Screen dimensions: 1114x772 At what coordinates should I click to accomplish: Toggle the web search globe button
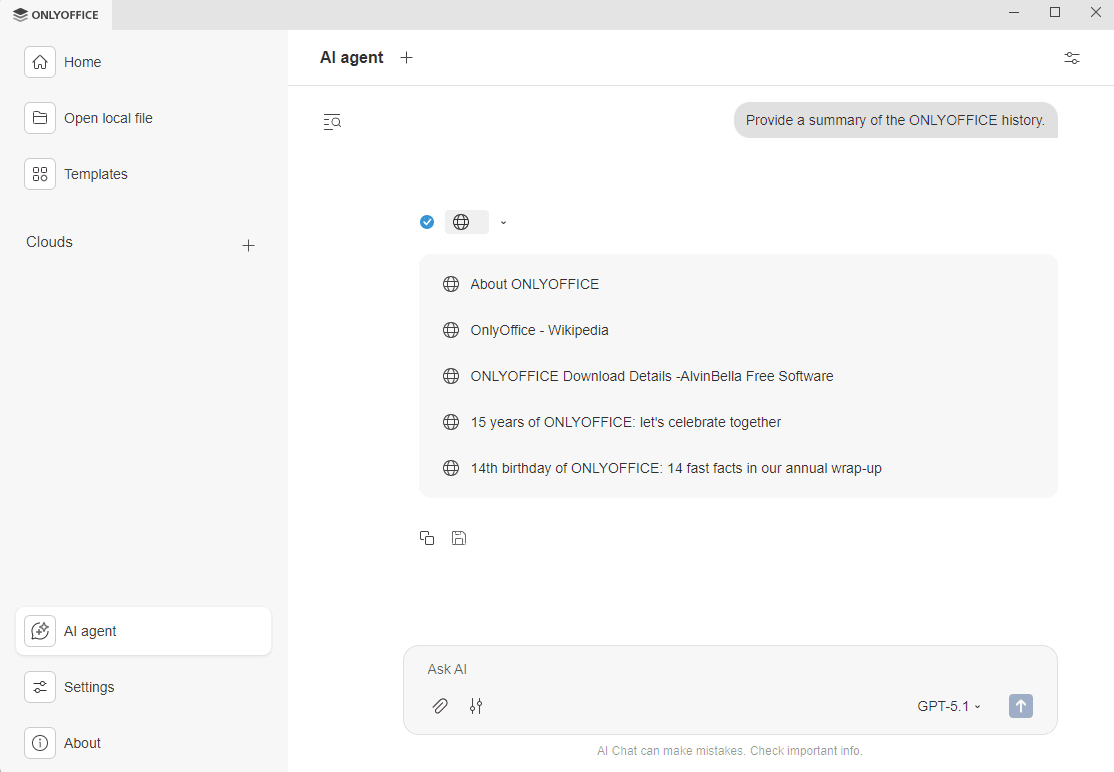462,222
